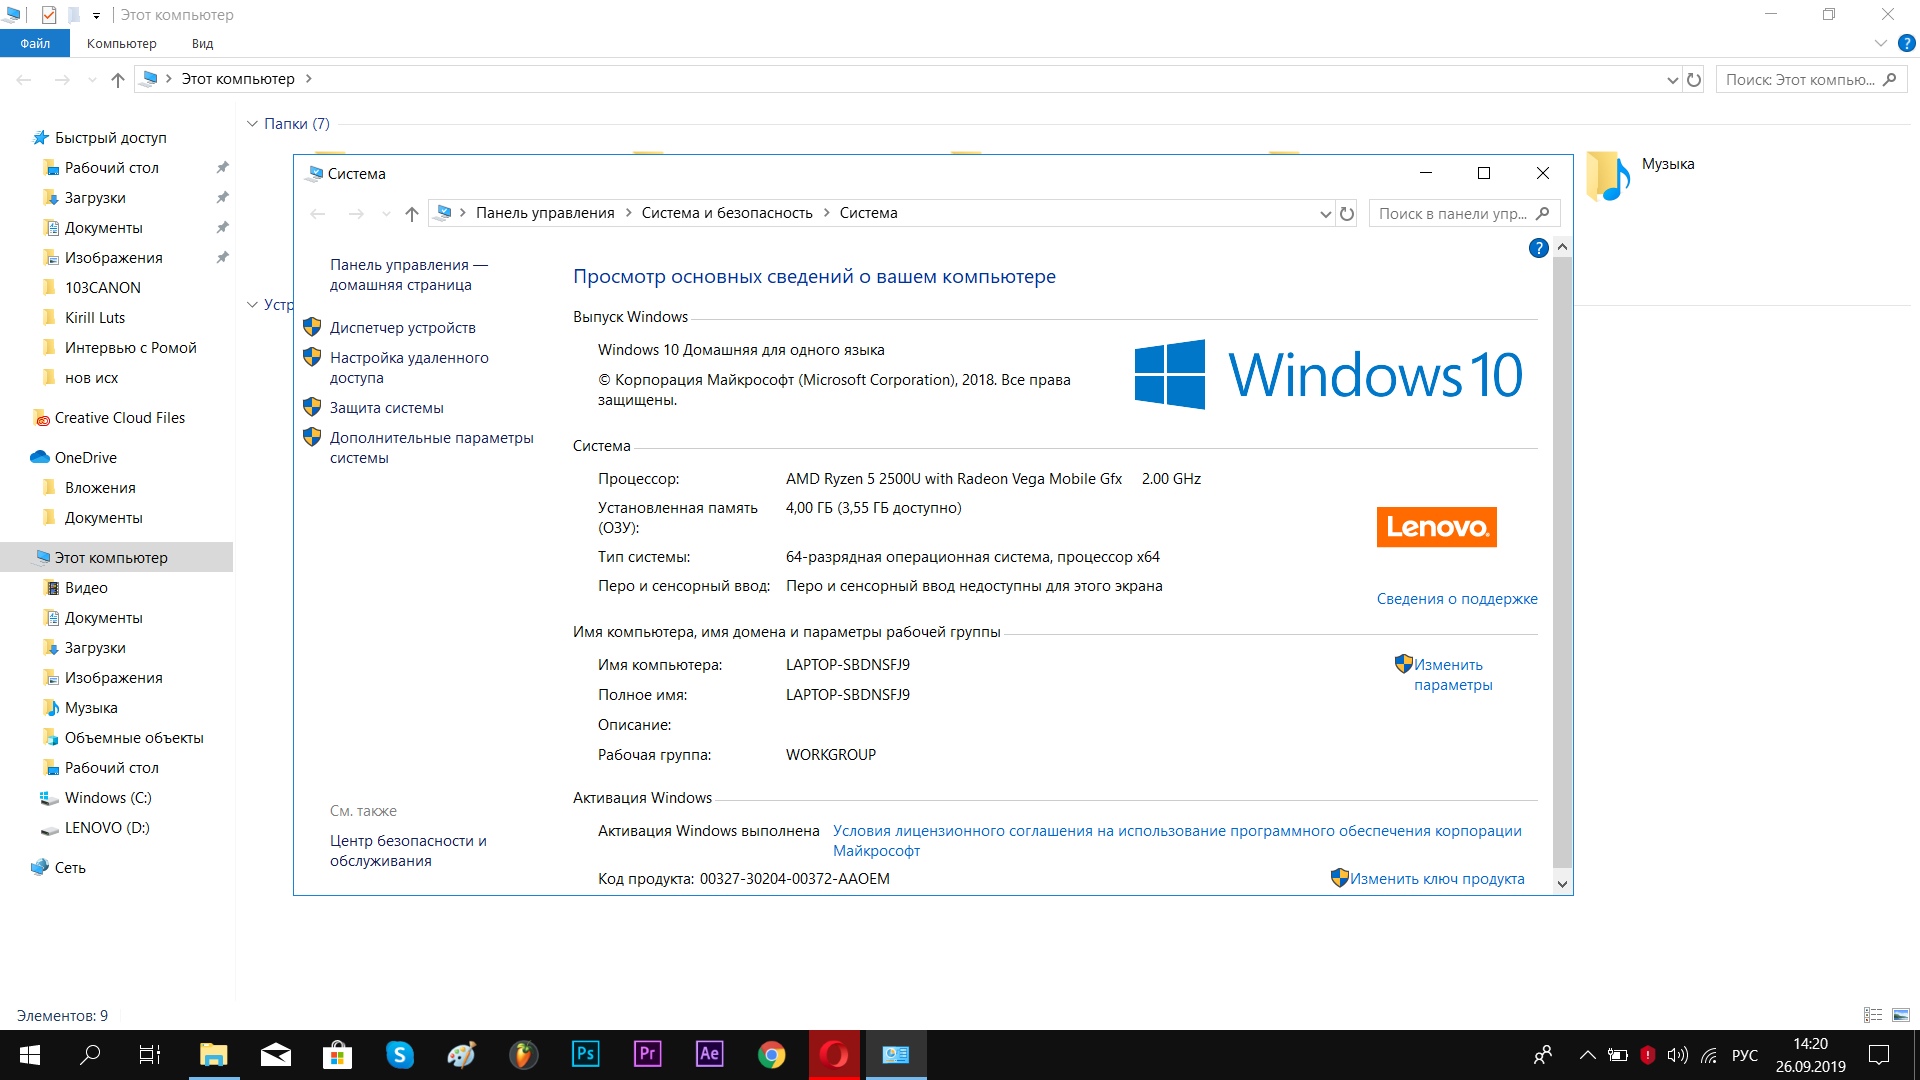The height and width of the screenshot is (1080, 1920).
Task: Scroll down in system information panel
Action: click(1560, 884)
